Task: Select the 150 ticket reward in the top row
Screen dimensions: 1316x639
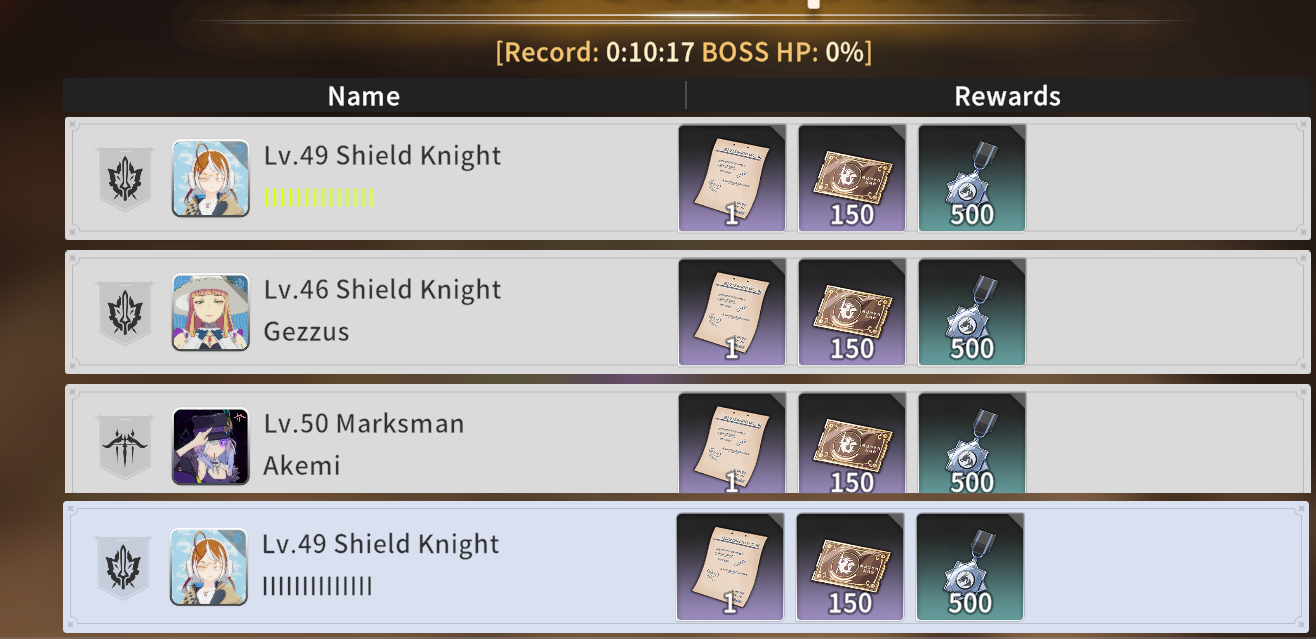Action: point(852,178)
